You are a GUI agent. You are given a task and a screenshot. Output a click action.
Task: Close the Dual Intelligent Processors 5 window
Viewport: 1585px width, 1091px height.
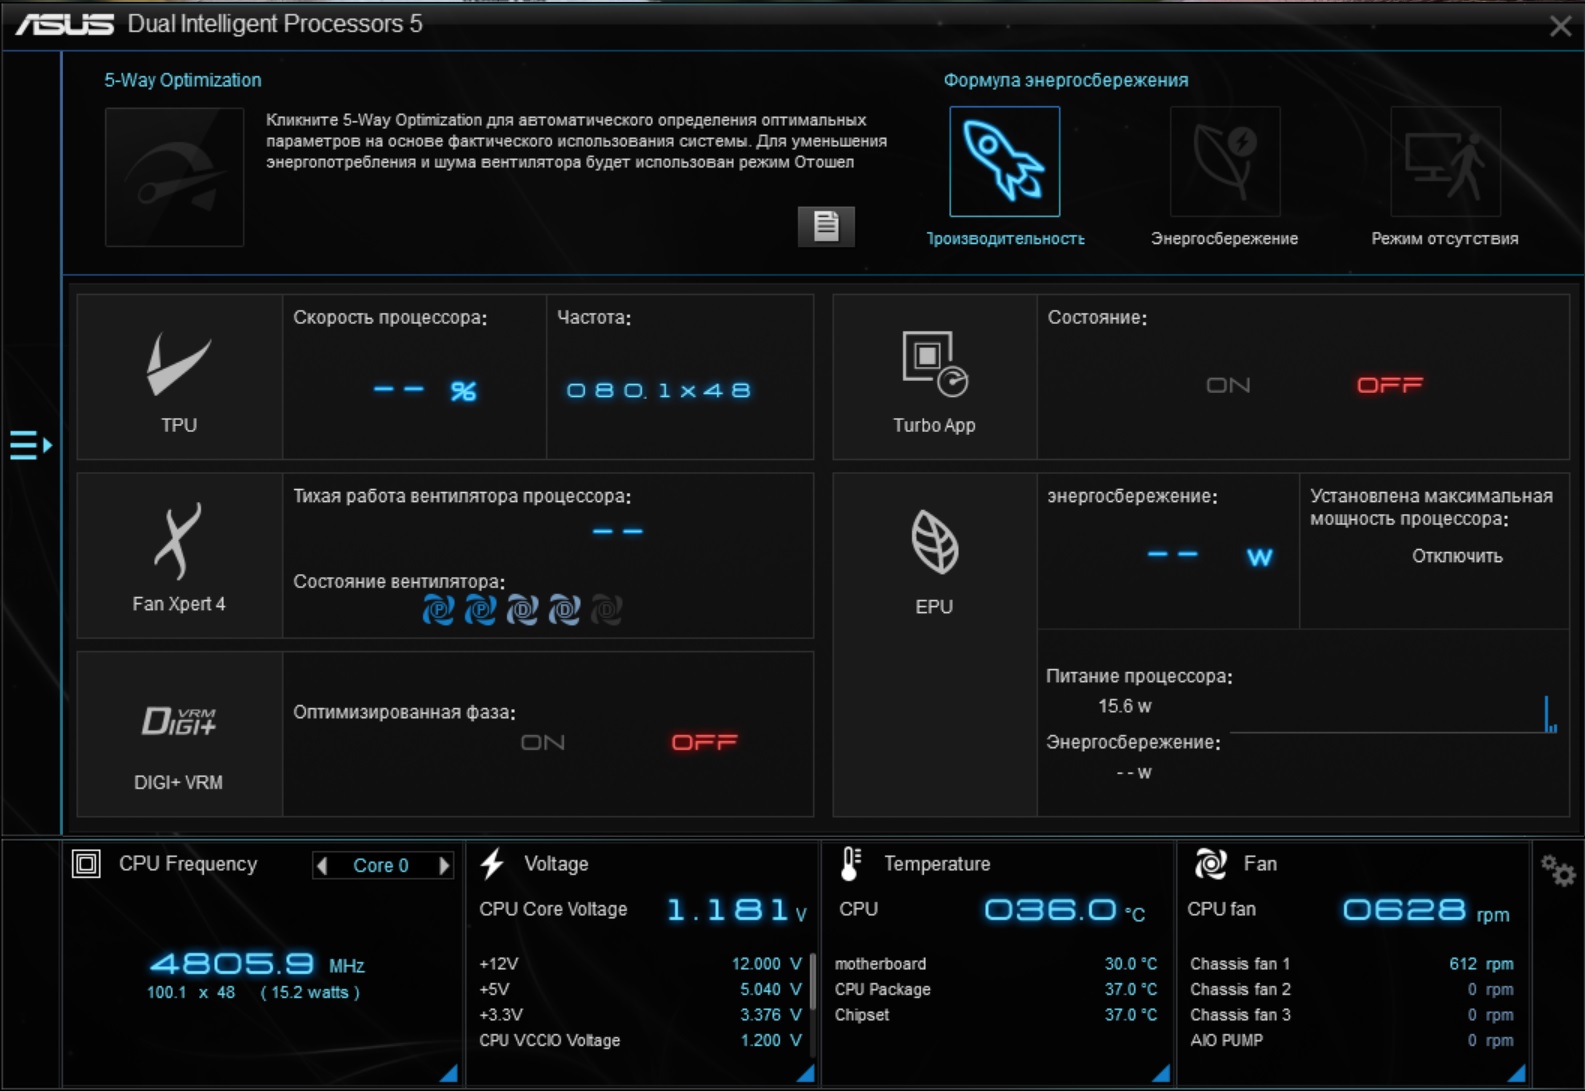[x=1560, y=26]
